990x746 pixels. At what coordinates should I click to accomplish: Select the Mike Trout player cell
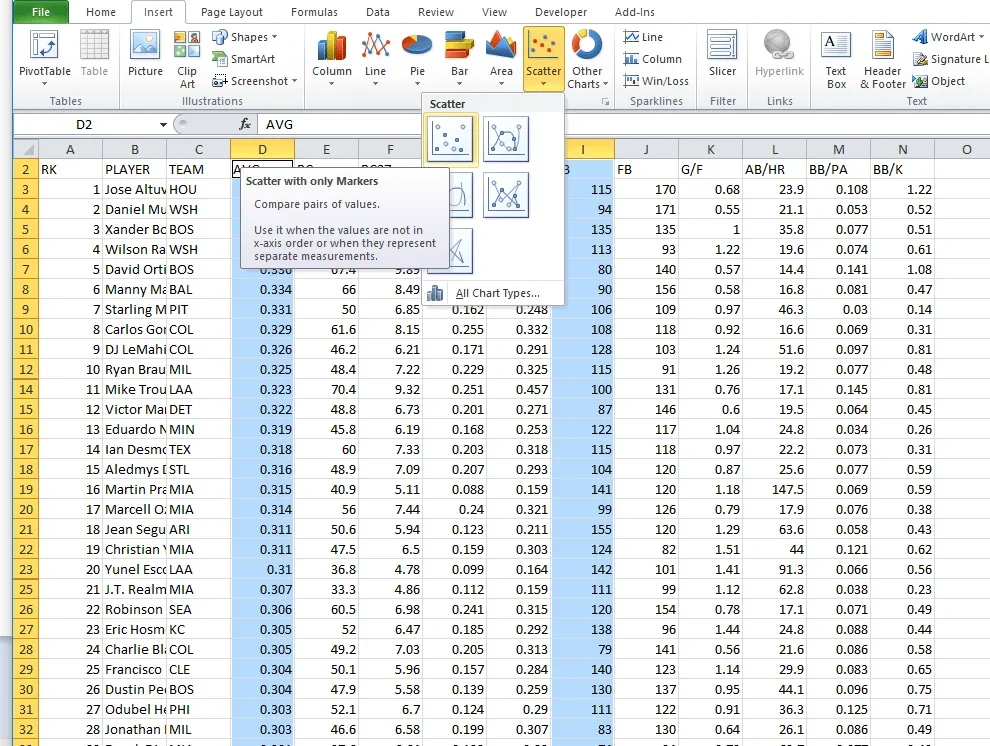pos(134,389)
